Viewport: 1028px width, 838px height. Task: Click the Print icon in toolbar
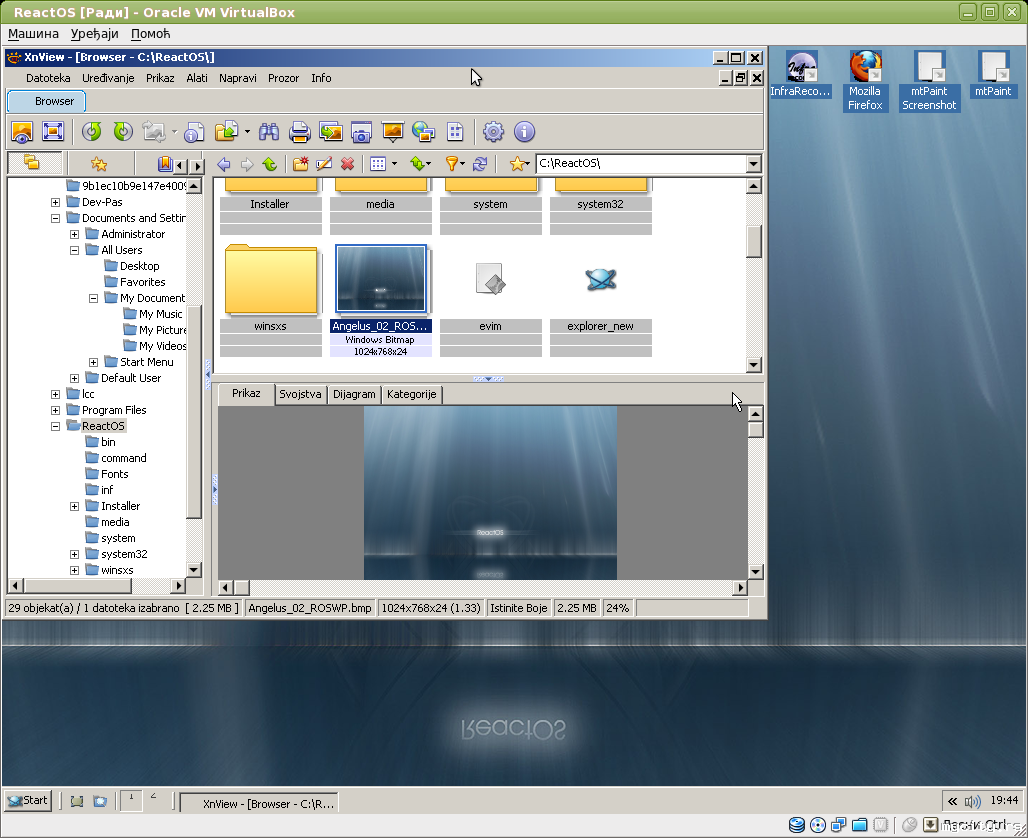tap(299, 132)
